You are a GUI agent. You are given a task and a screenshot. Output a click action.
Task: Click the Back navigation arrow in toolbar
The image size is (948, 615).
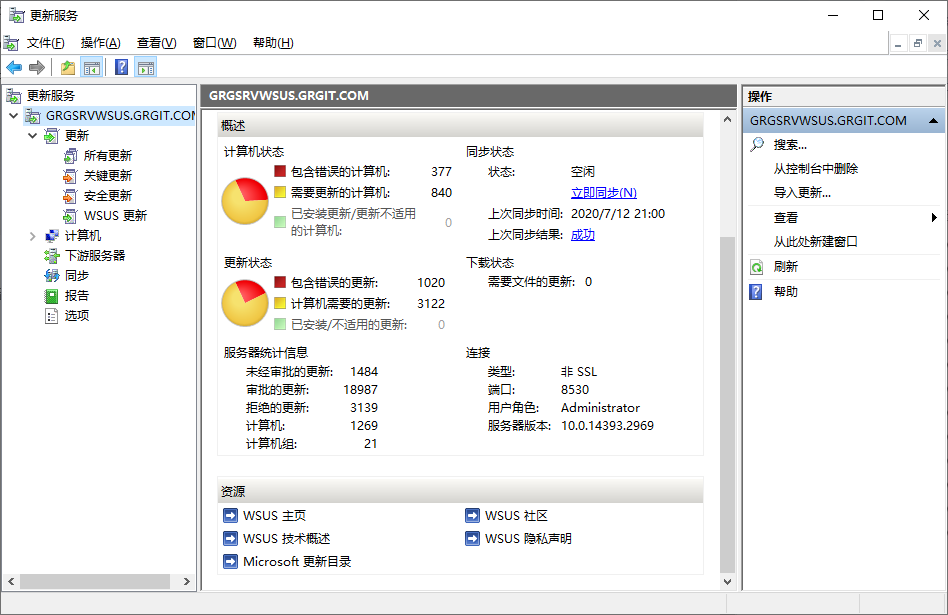[14, 67]
